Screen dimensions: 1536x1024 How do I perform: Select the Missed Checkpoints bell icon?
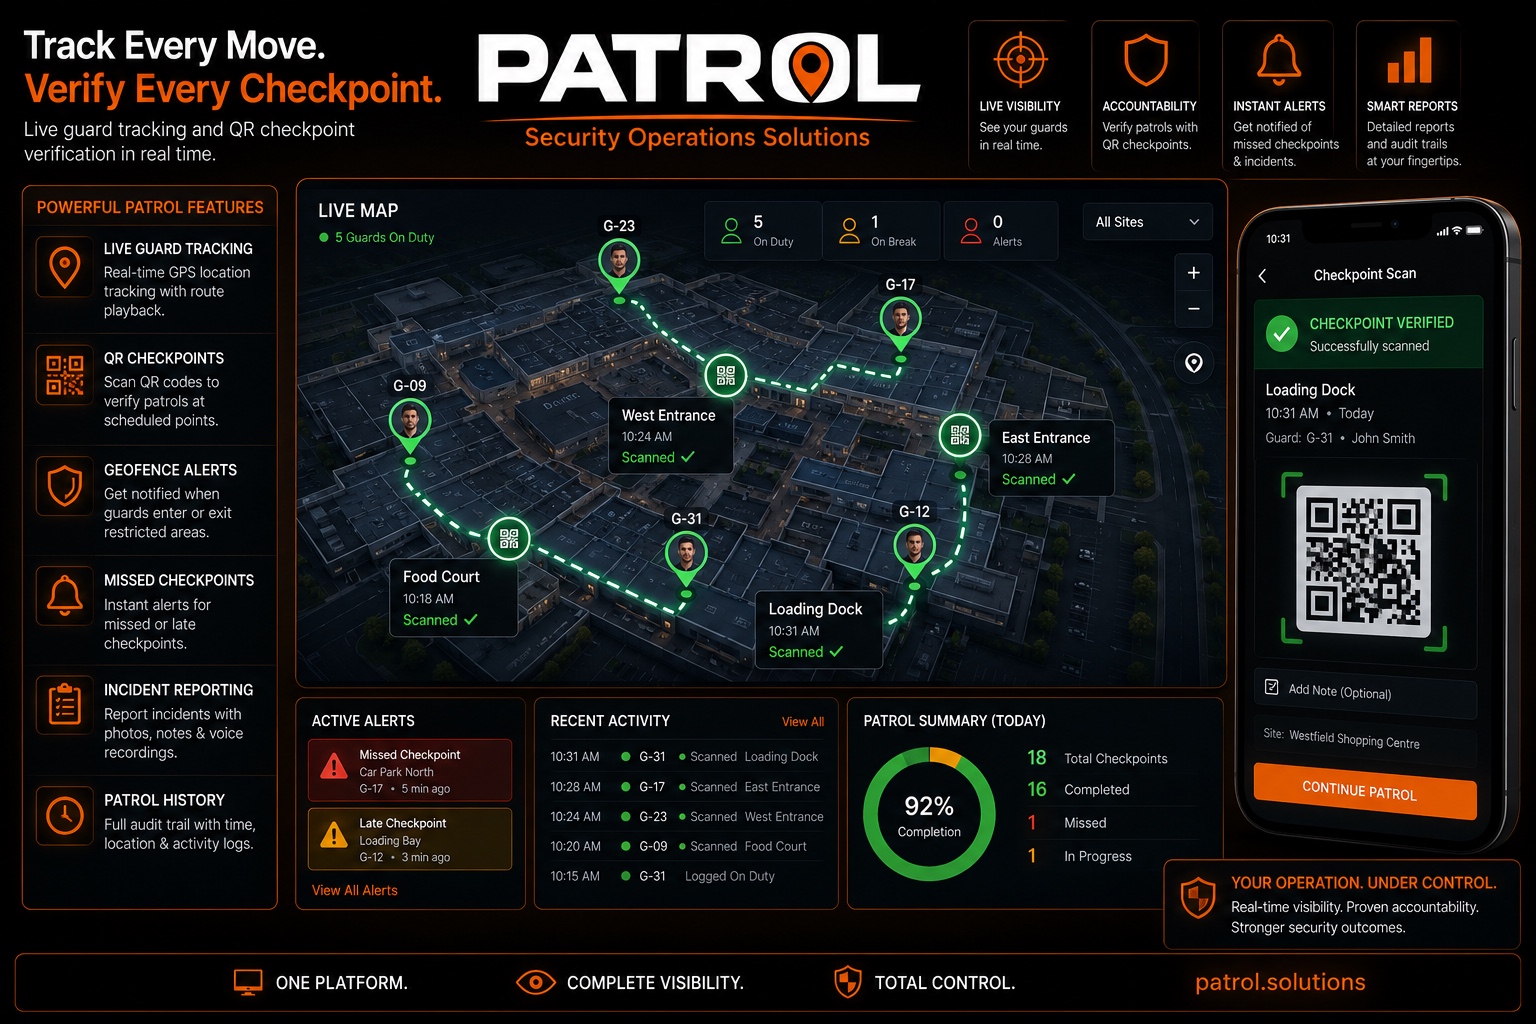click(65, 596)
